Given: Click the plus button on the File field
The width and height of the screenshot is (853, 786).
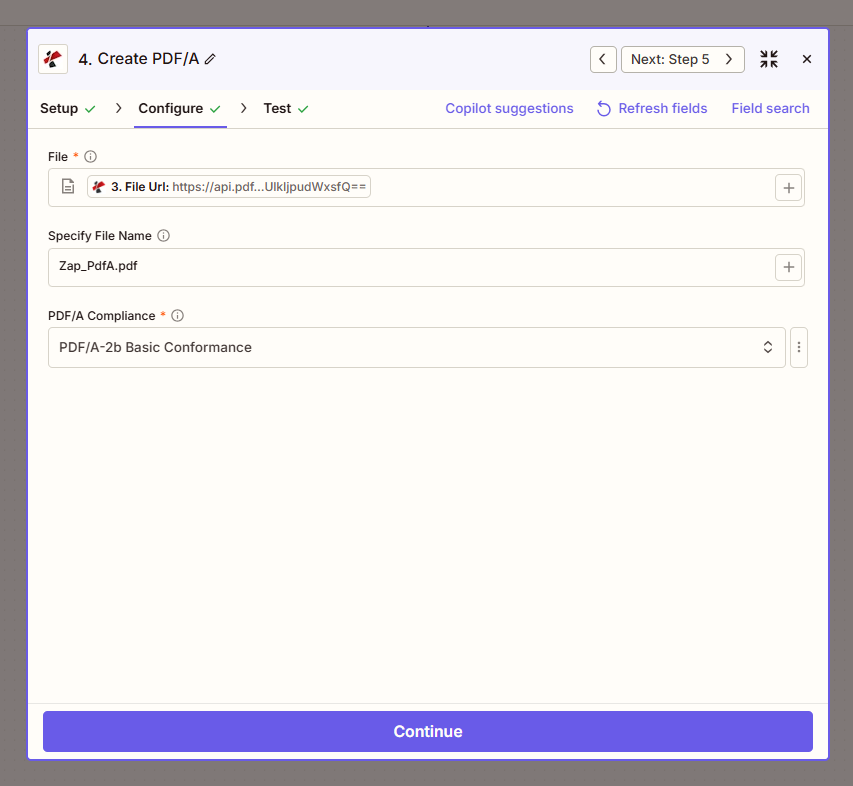Looking at the screenshot, I should [788, 187].
